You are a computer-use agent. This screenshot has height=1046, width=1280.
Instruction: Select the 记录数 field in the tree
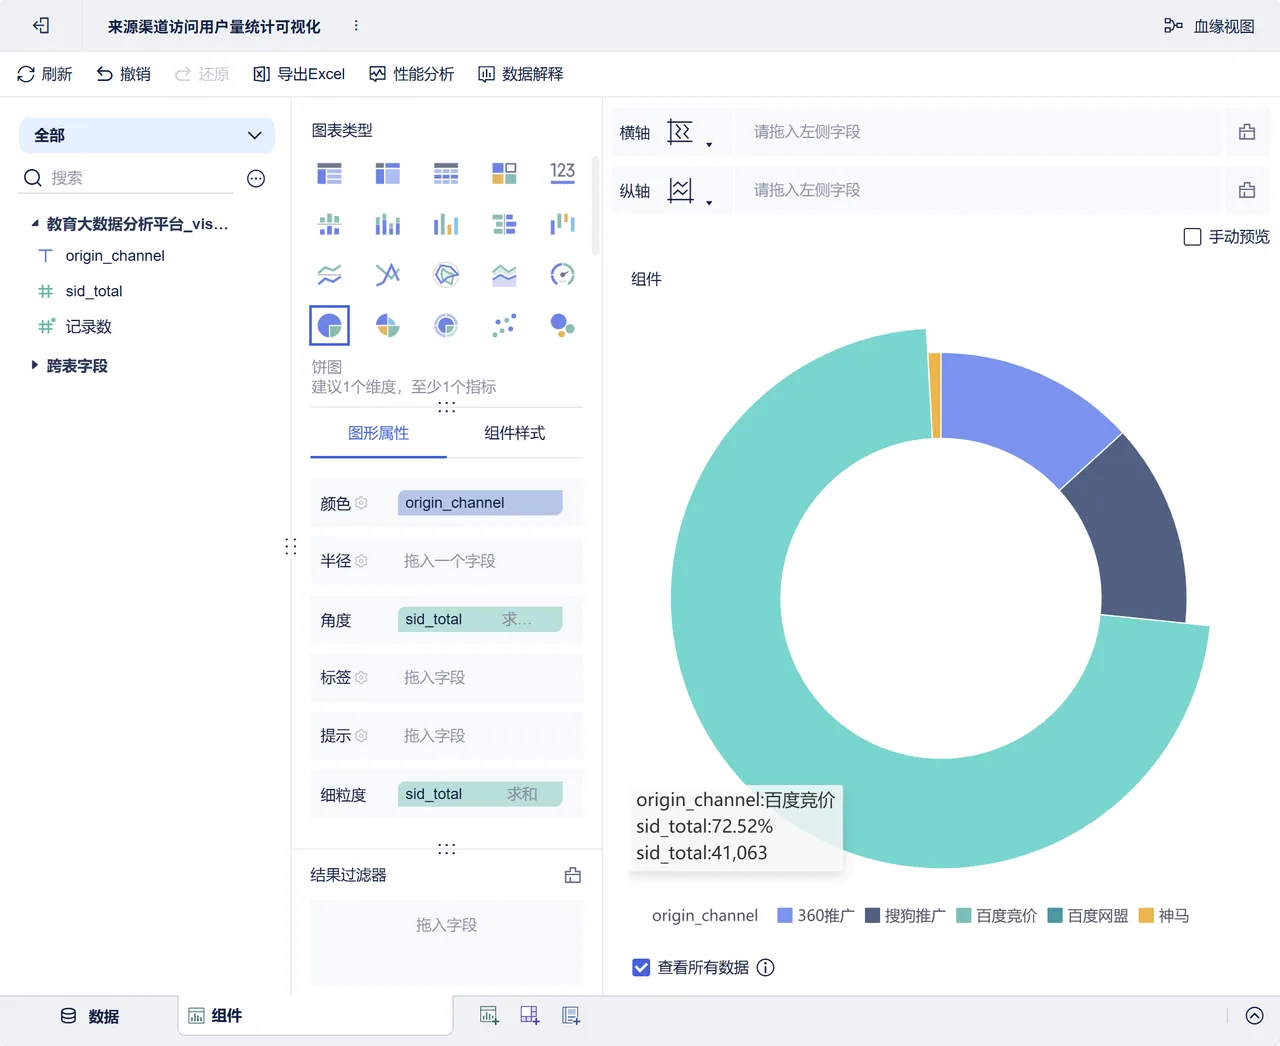89,327
